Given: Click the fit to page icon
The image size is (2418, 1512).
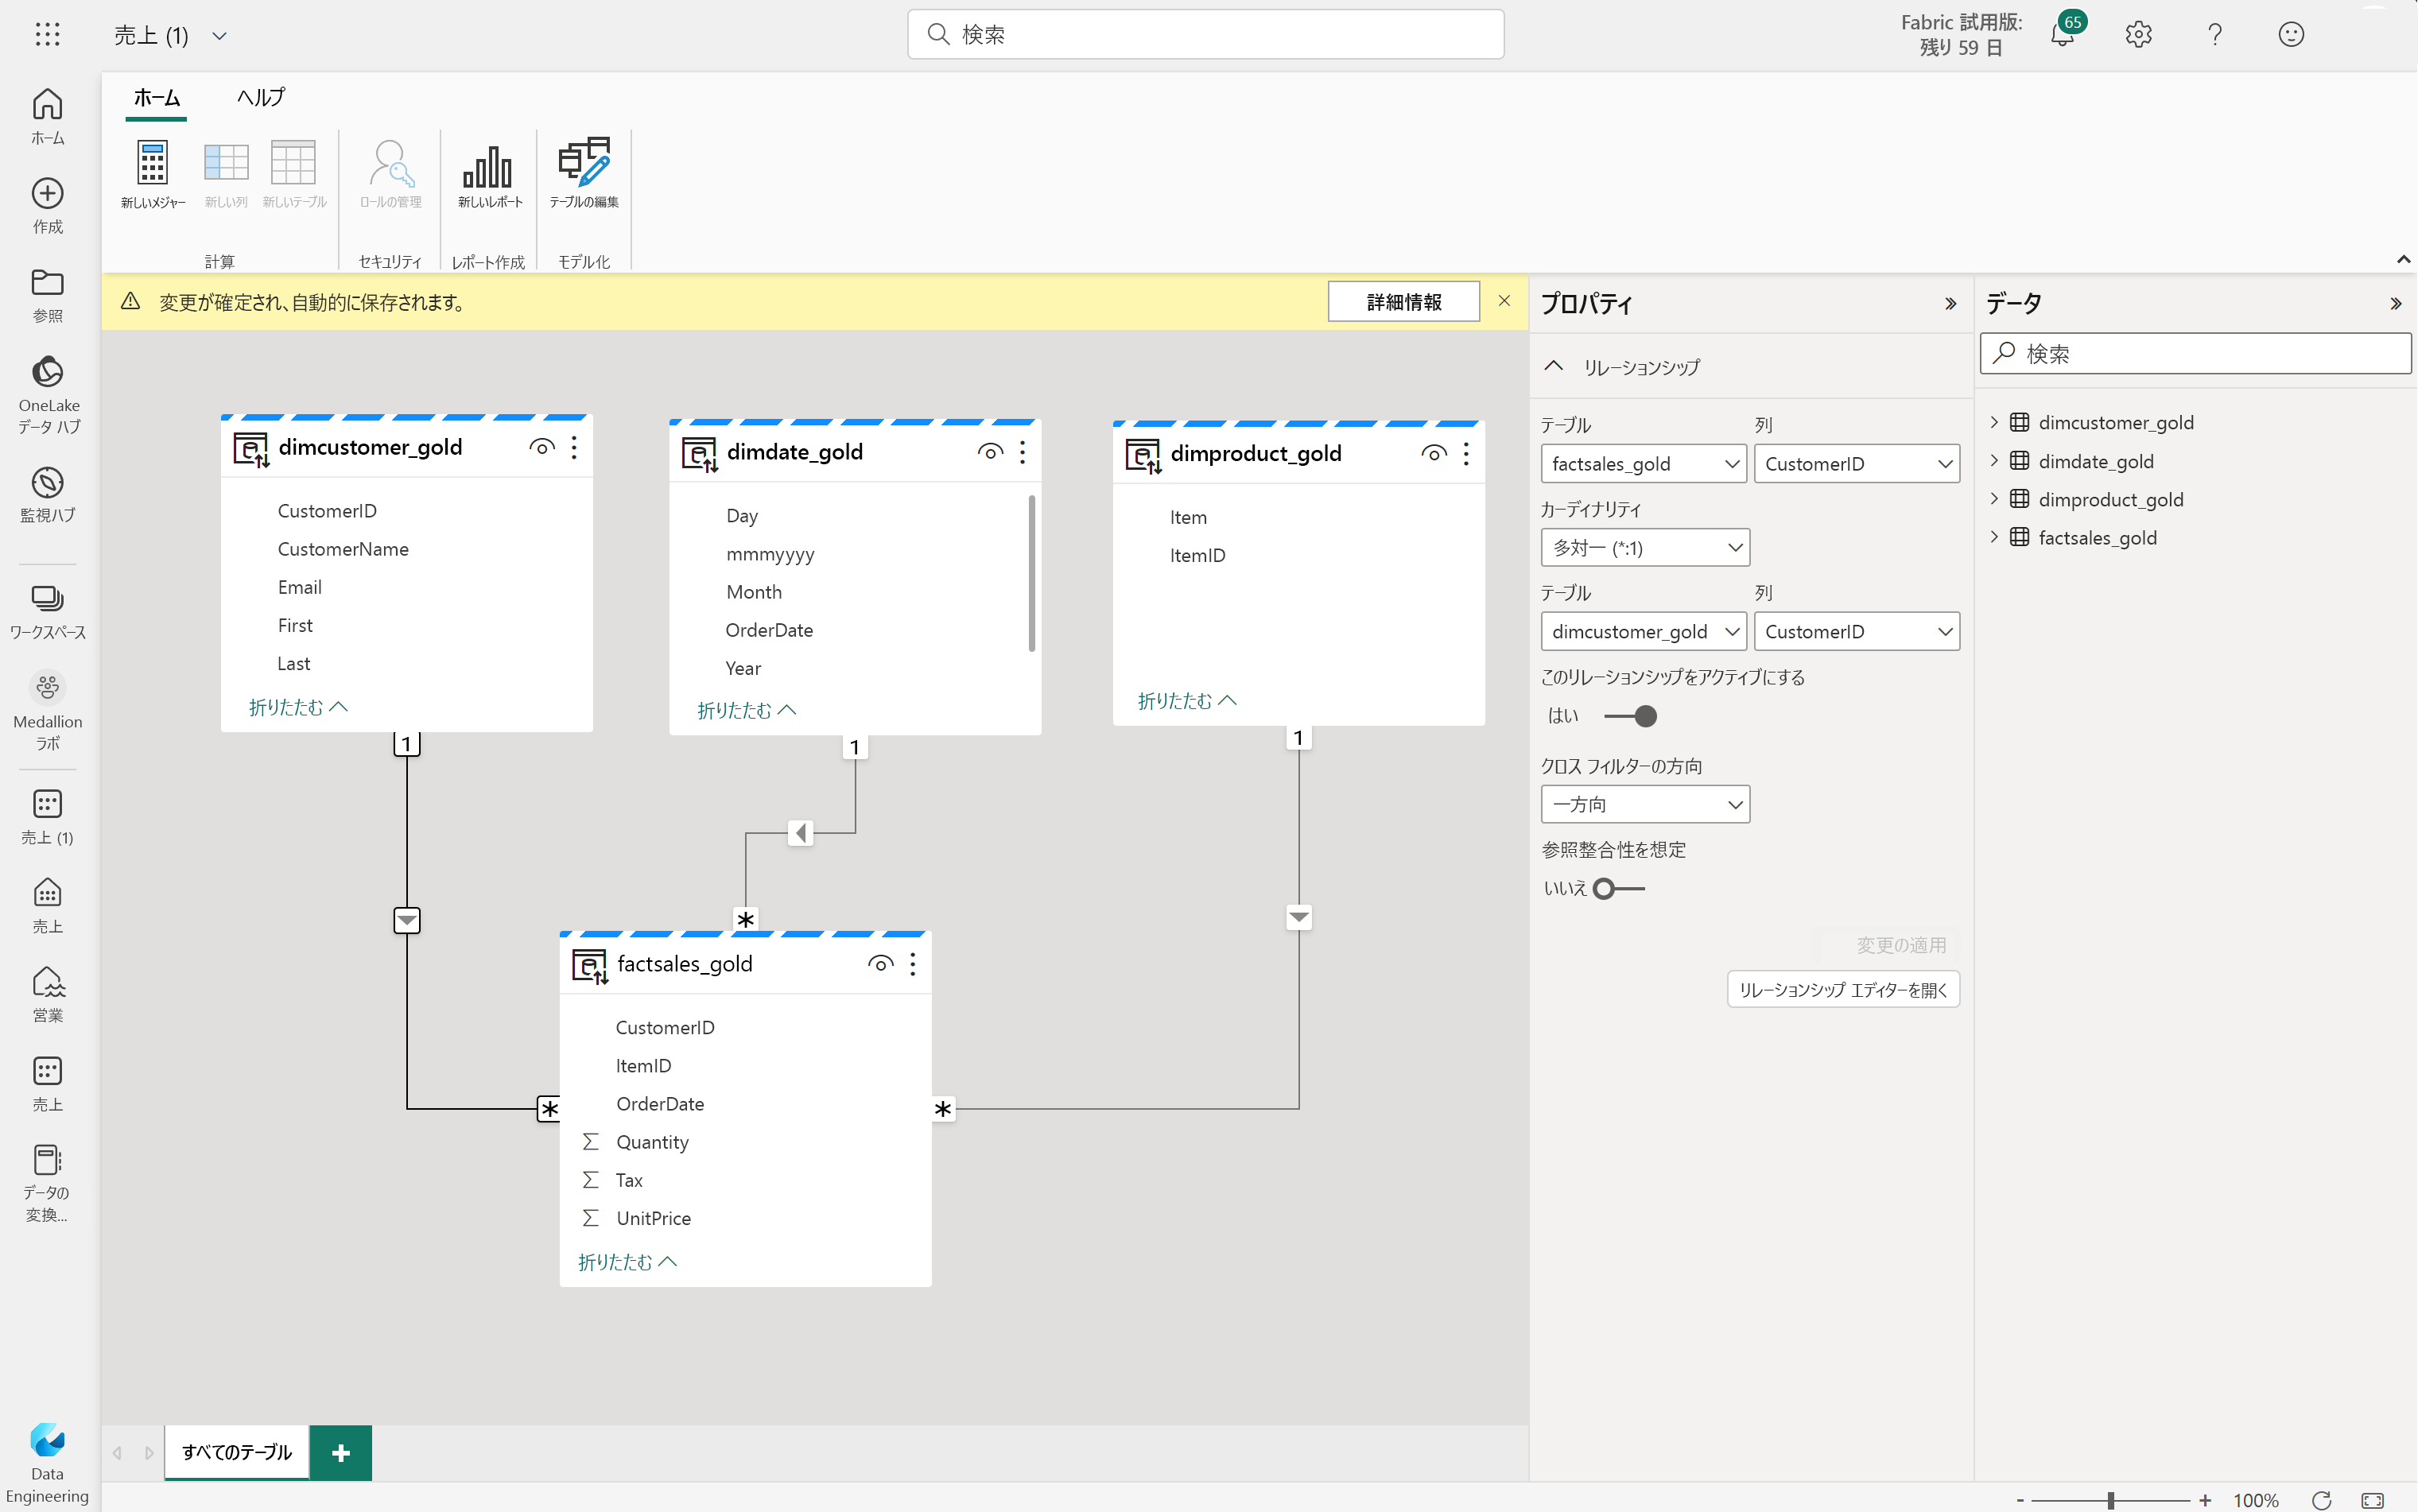Looking at the screenshot, I should [2372, 1499].
